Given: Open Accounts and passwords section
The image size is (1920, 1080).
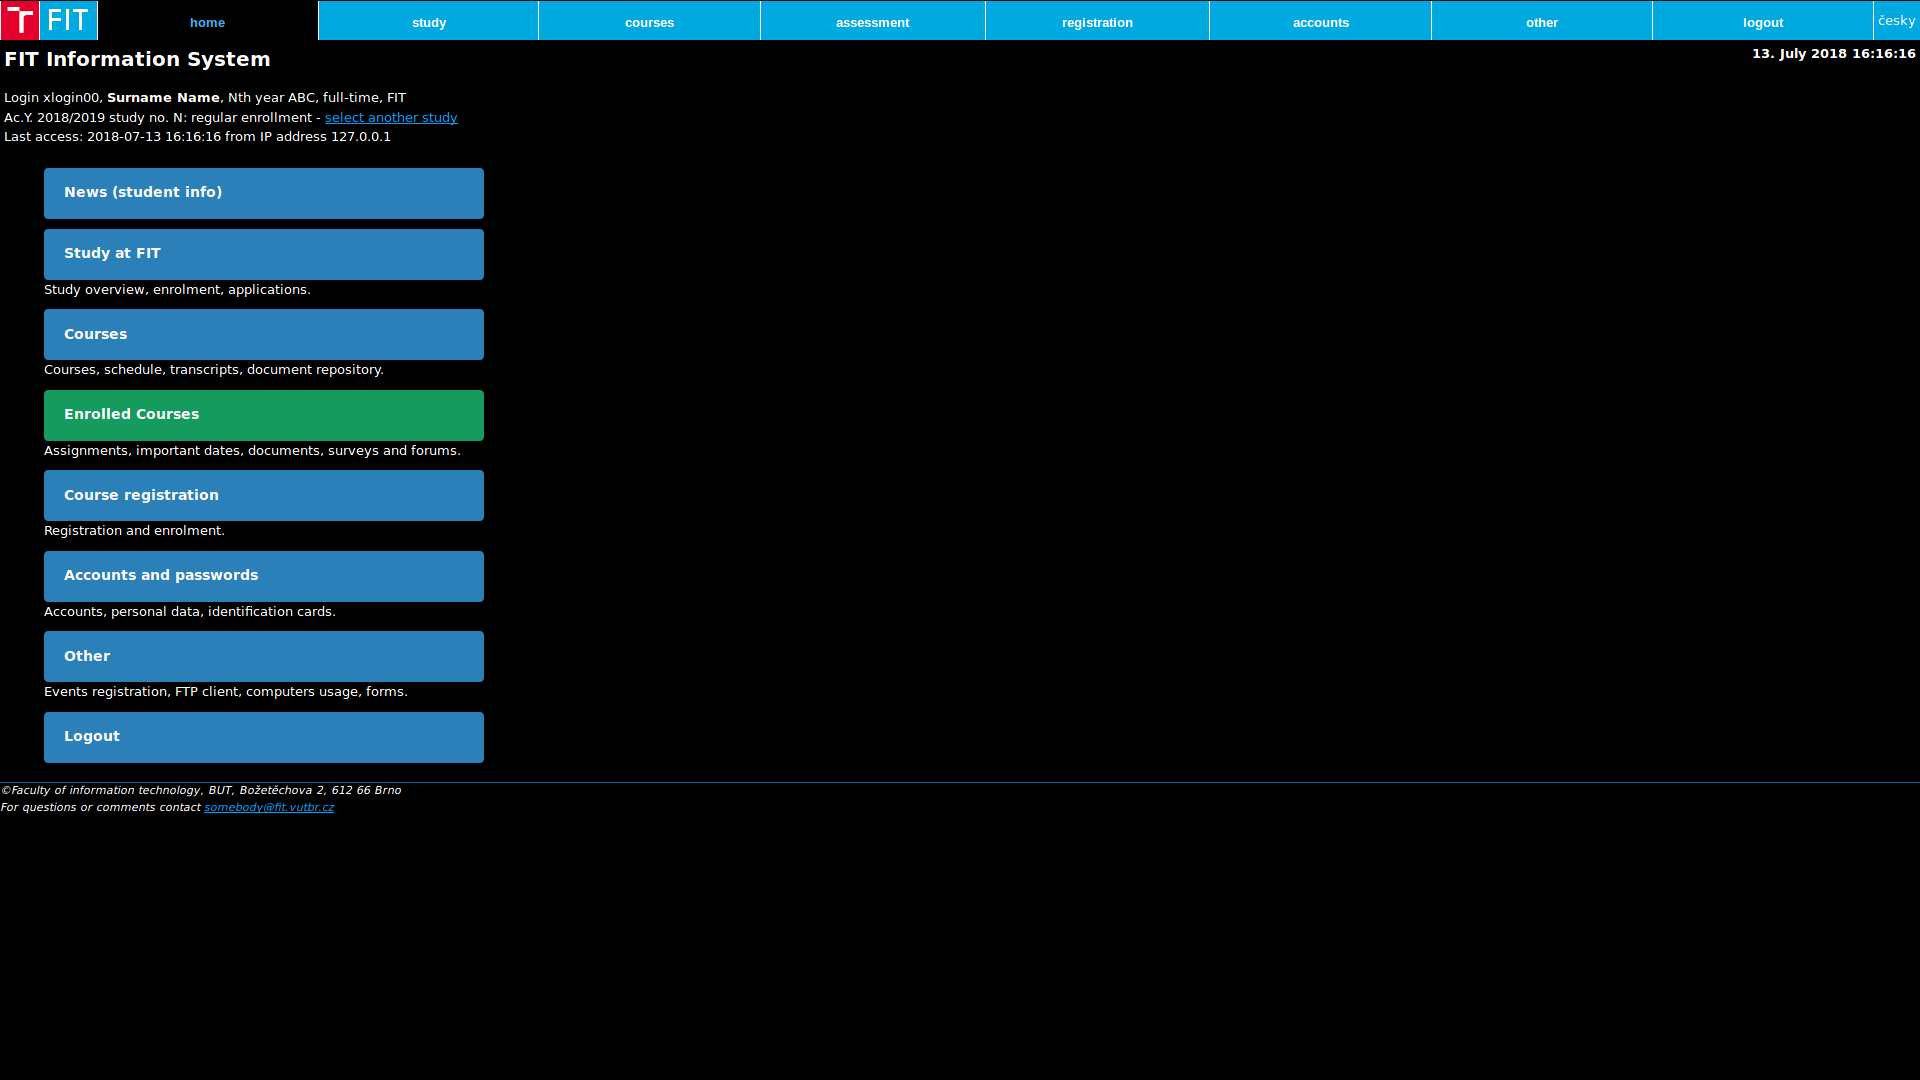Looking at the screenshot, I should 264,576.
